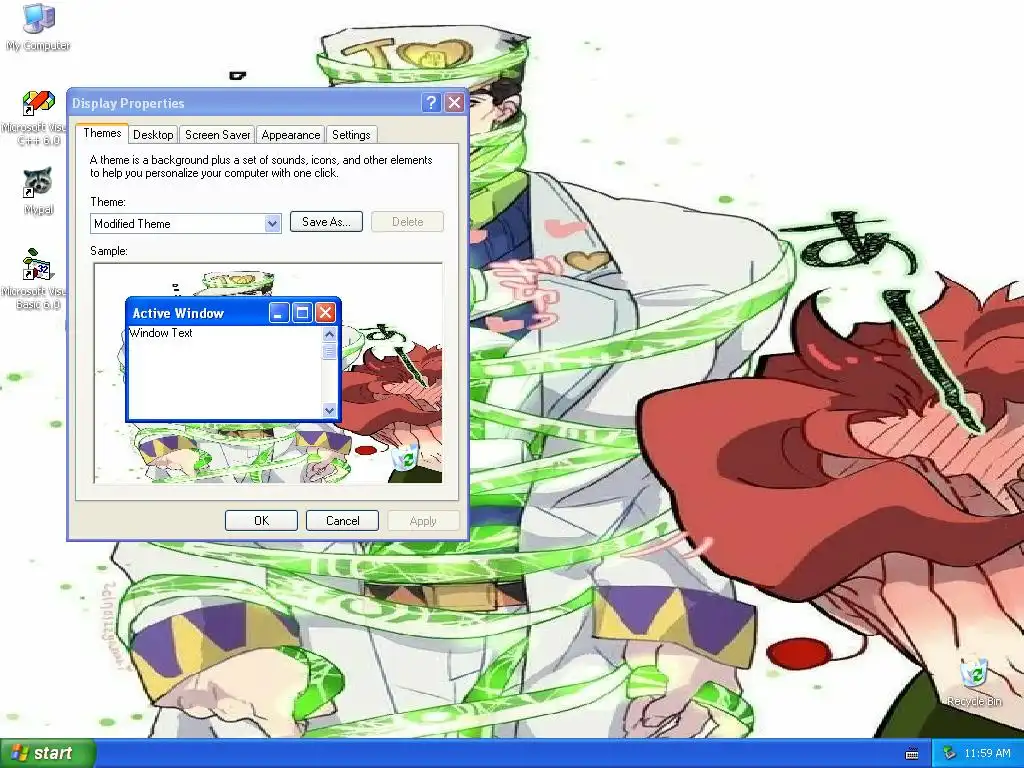The height and width of the screenshot is (768, 1024).
Task: Click the Sample: label
Action: (x=109, y=251)
